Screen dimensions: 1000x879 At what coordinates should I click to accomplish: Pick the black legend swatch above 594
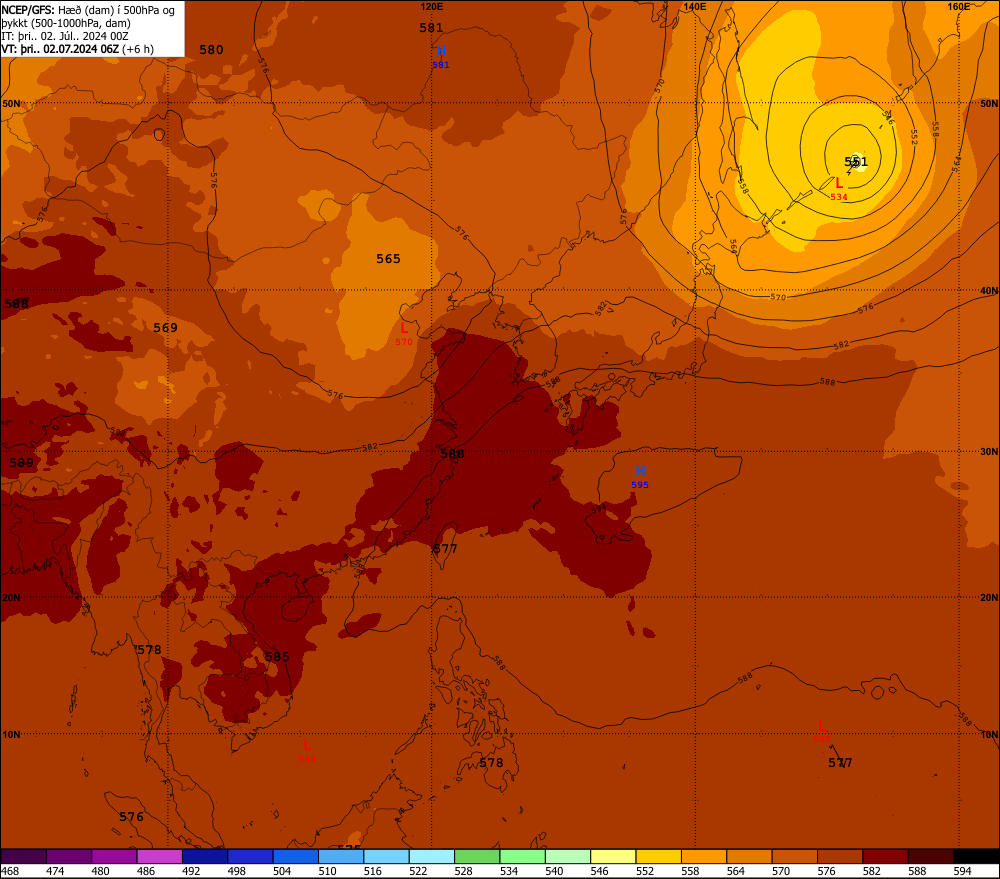(976, 857)
